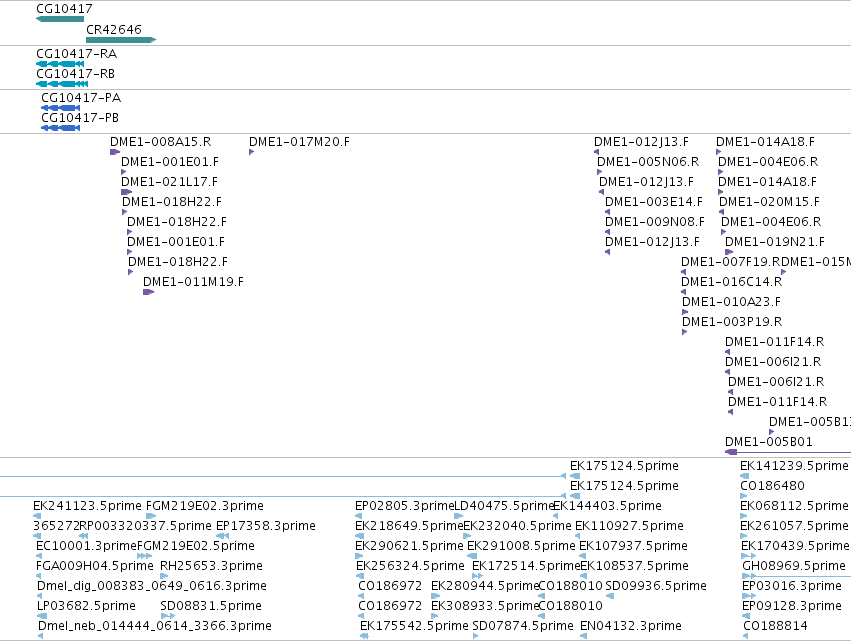Click the EK068112.5prime label
The image size is (851, 641).
click(x=794, y=506)
